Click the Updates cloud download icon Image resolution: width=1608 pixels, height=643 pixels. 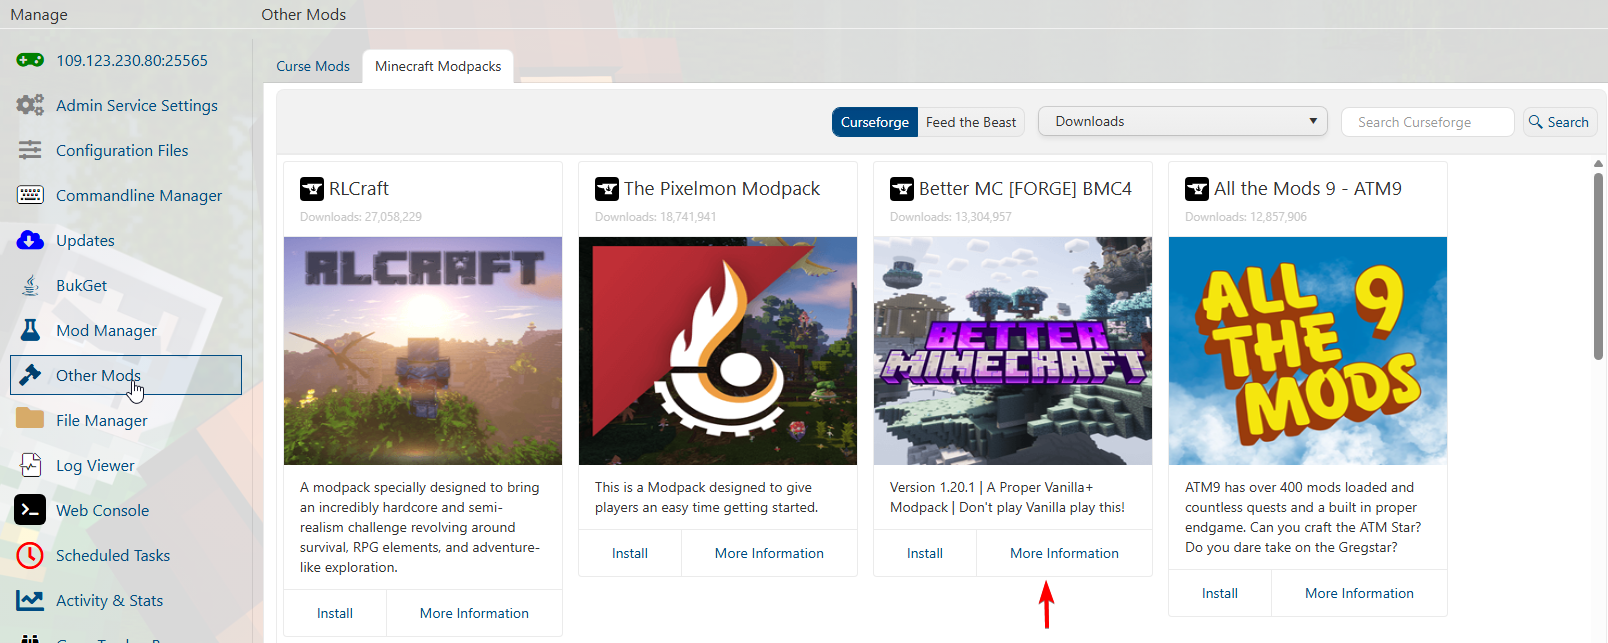click(30, 240)
